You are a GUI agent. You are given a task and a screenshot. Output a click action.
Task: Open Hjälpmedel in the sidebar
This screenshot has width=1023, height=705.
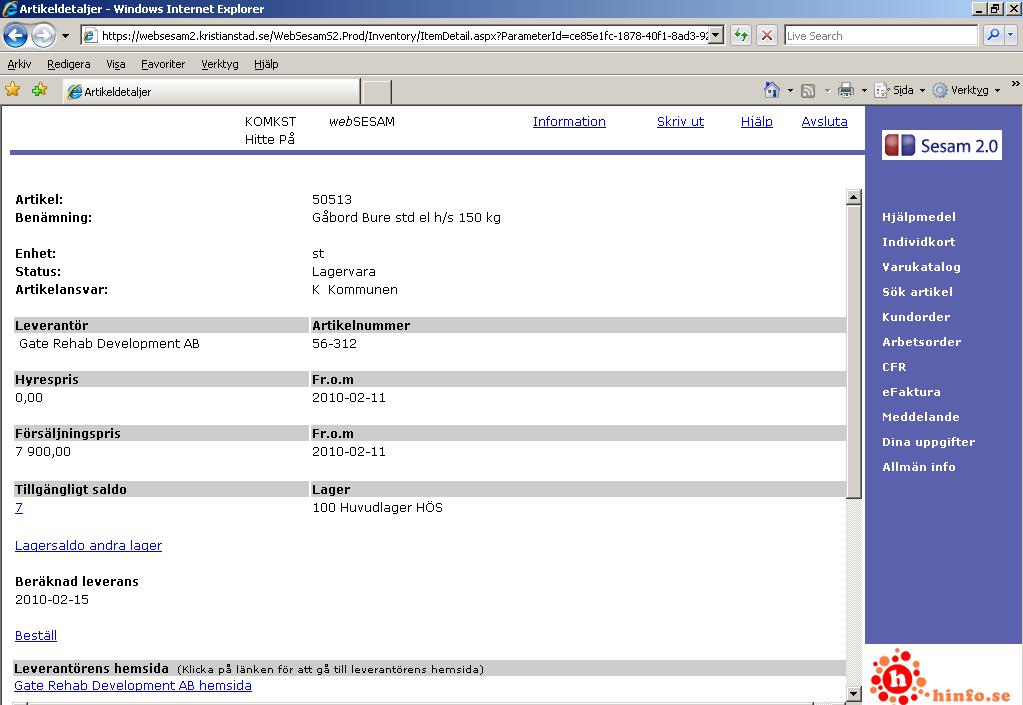pyautogui.click(x=919, y=217)
